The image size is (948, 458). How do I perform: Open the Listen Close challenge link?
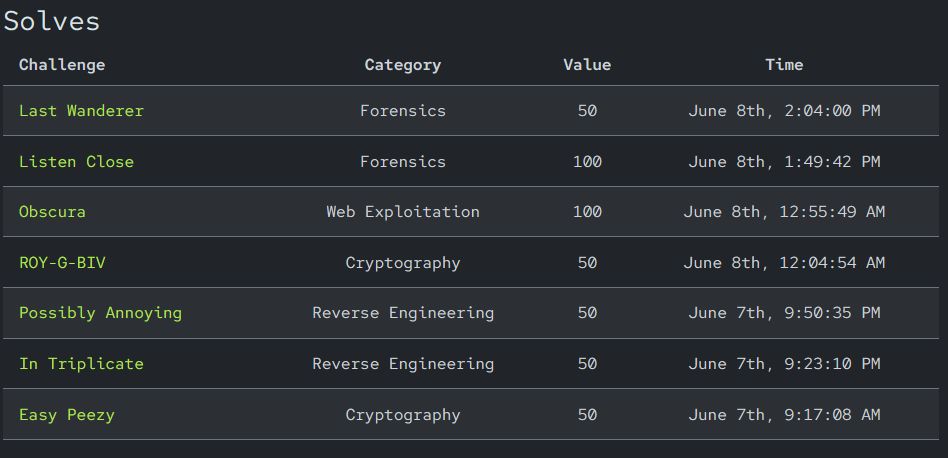(76, 162)
